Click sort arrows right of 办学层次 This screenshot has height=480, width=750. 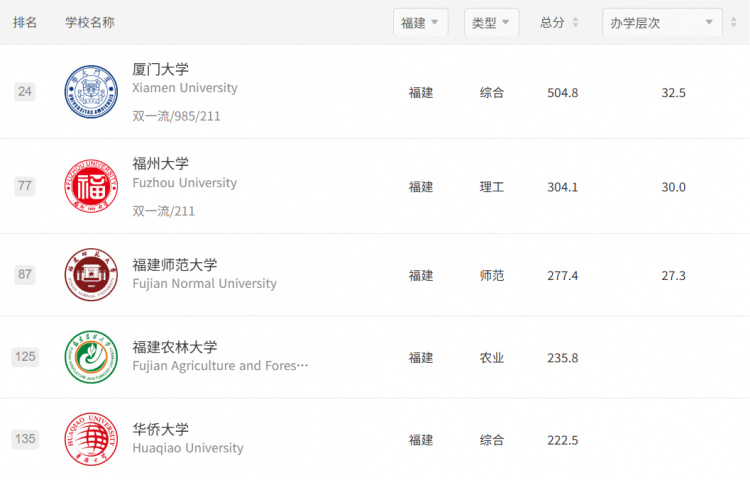tap(733, 22)
